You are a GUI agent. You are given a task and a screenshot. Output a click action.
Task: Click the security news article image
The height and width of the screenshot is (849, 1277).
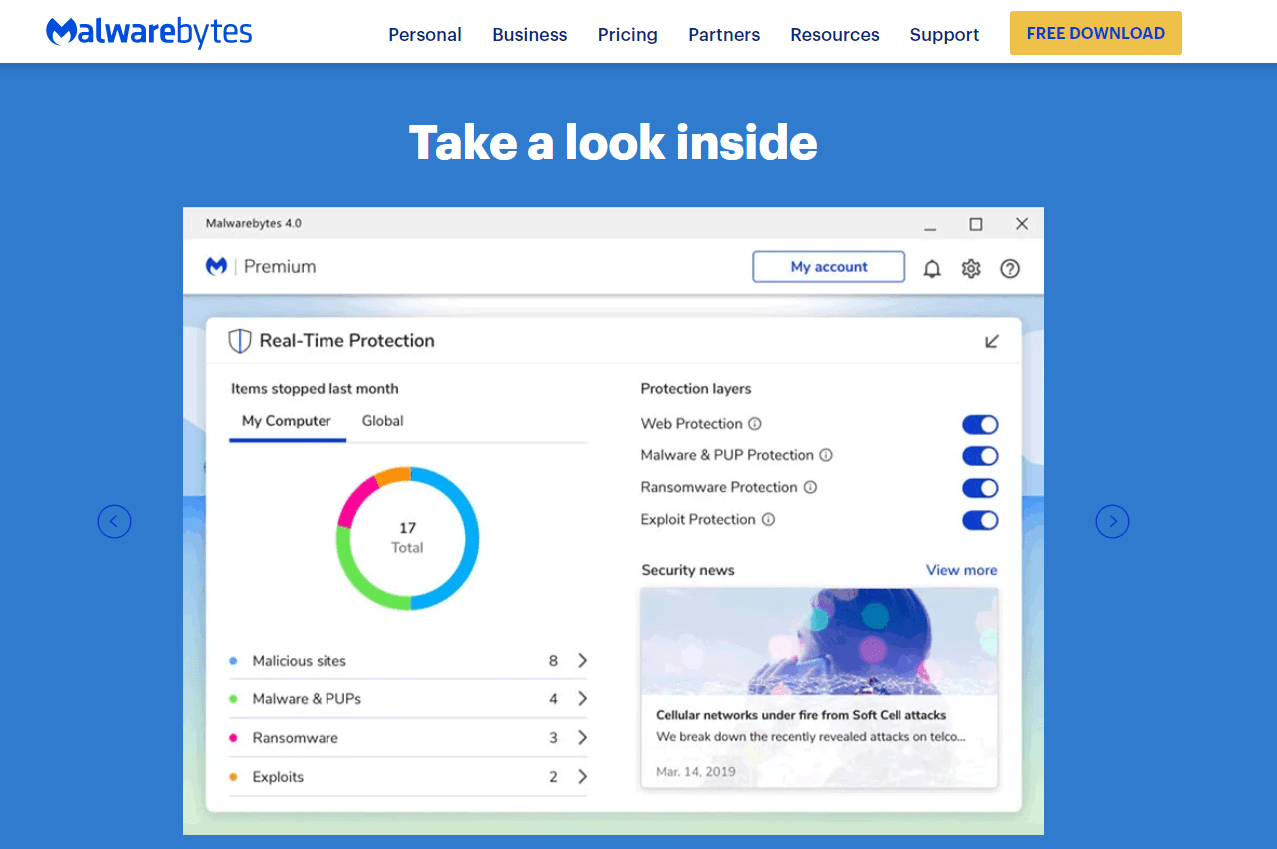[x=819, y=641]
